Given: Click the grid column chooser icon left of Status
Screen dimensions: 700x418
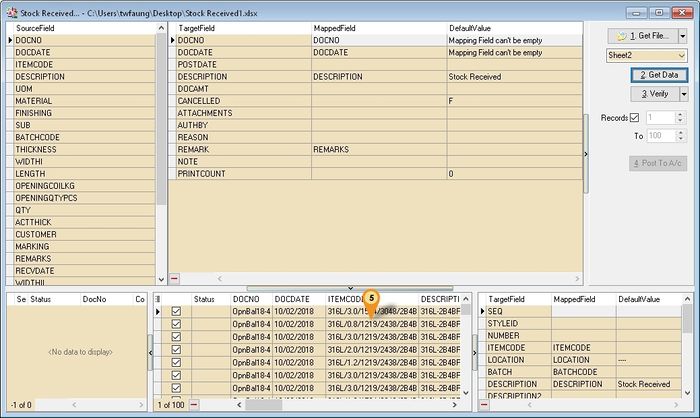Looking at the screenshot, I should (160, 299).
